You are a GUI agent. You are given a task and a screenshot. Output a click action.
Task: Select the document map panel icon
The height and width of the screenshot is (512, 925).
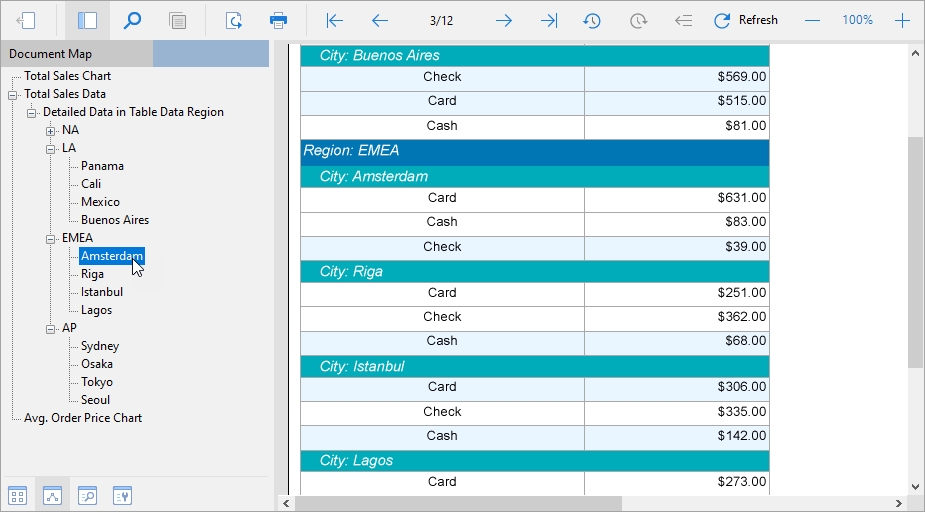click(53, 496)
